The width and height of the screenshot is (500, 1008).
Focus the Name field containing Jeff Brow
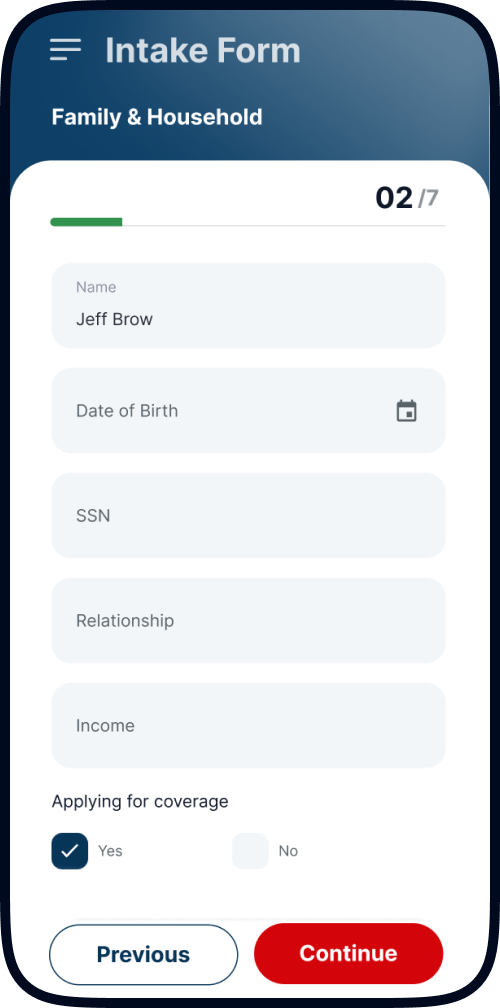[x=248, y=305]
